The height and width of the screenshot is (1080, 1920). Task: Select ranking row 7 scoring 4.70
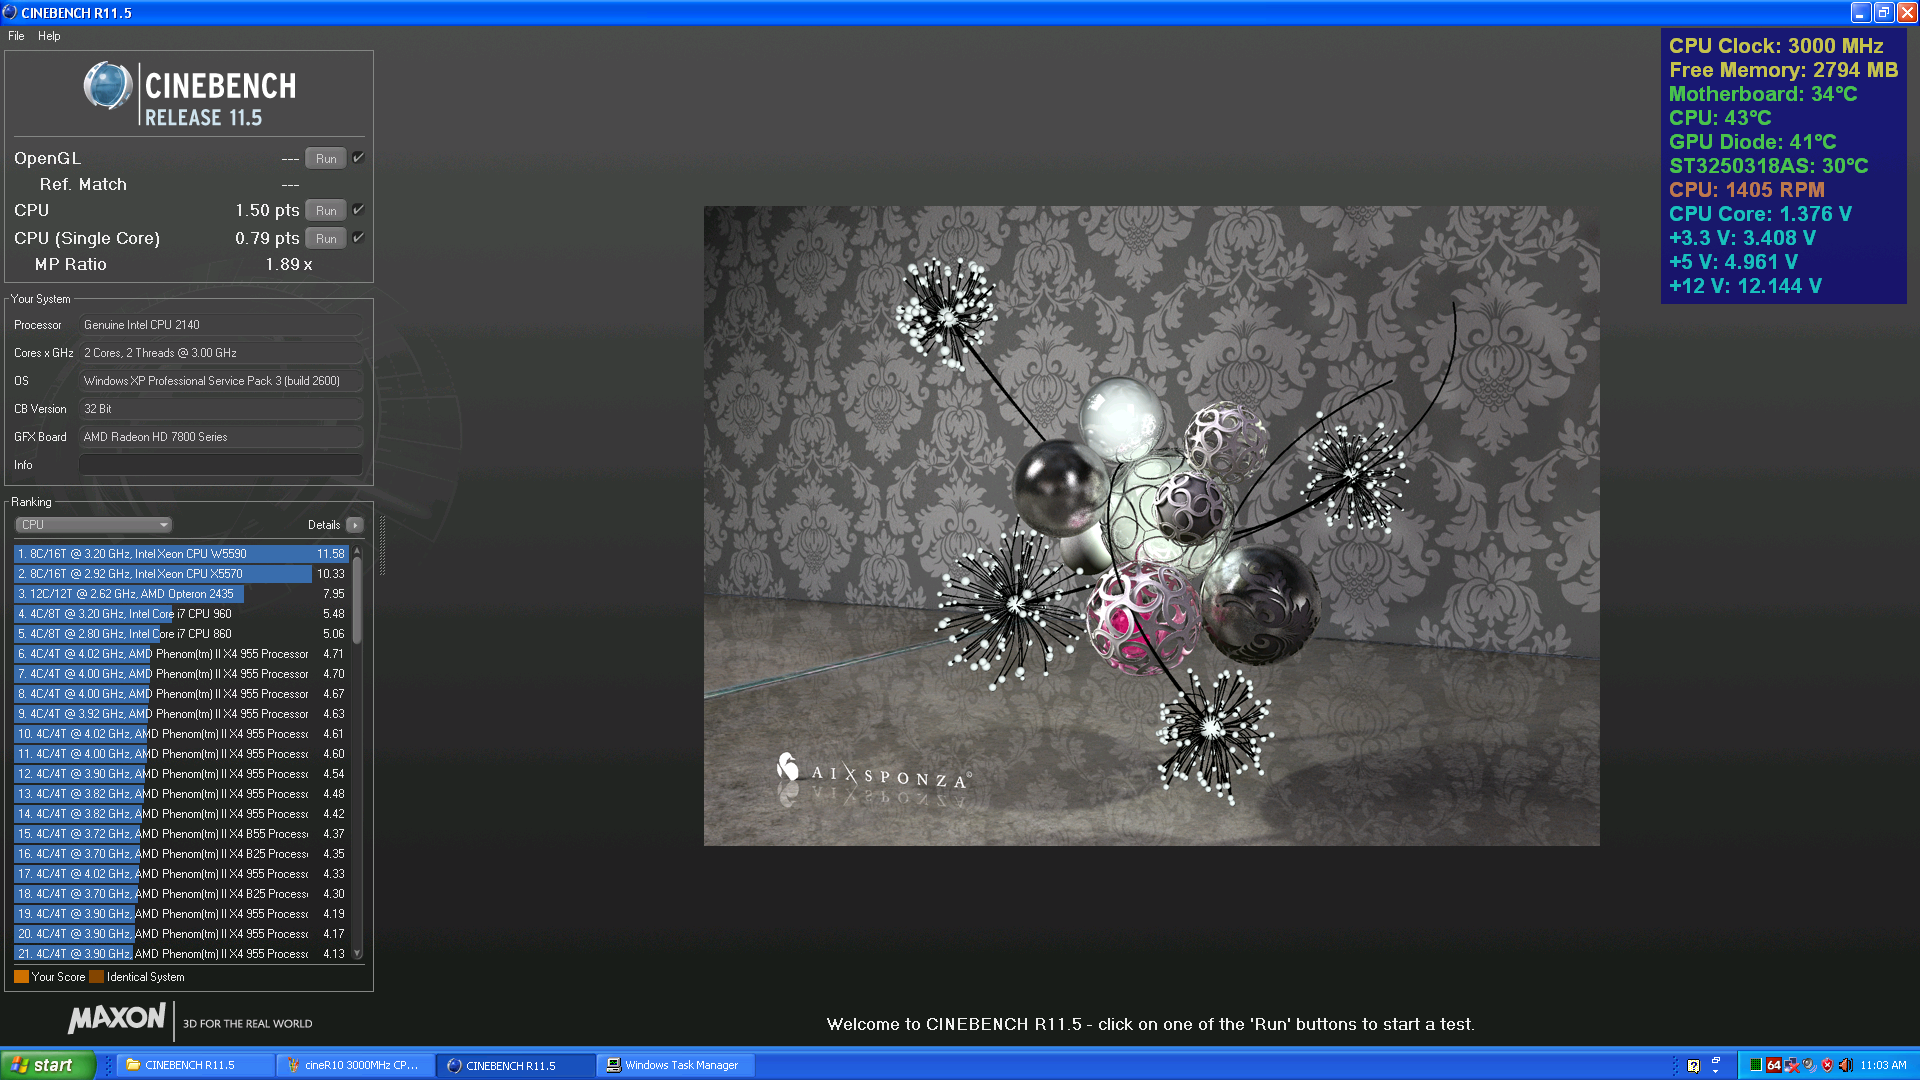[181, 674]
